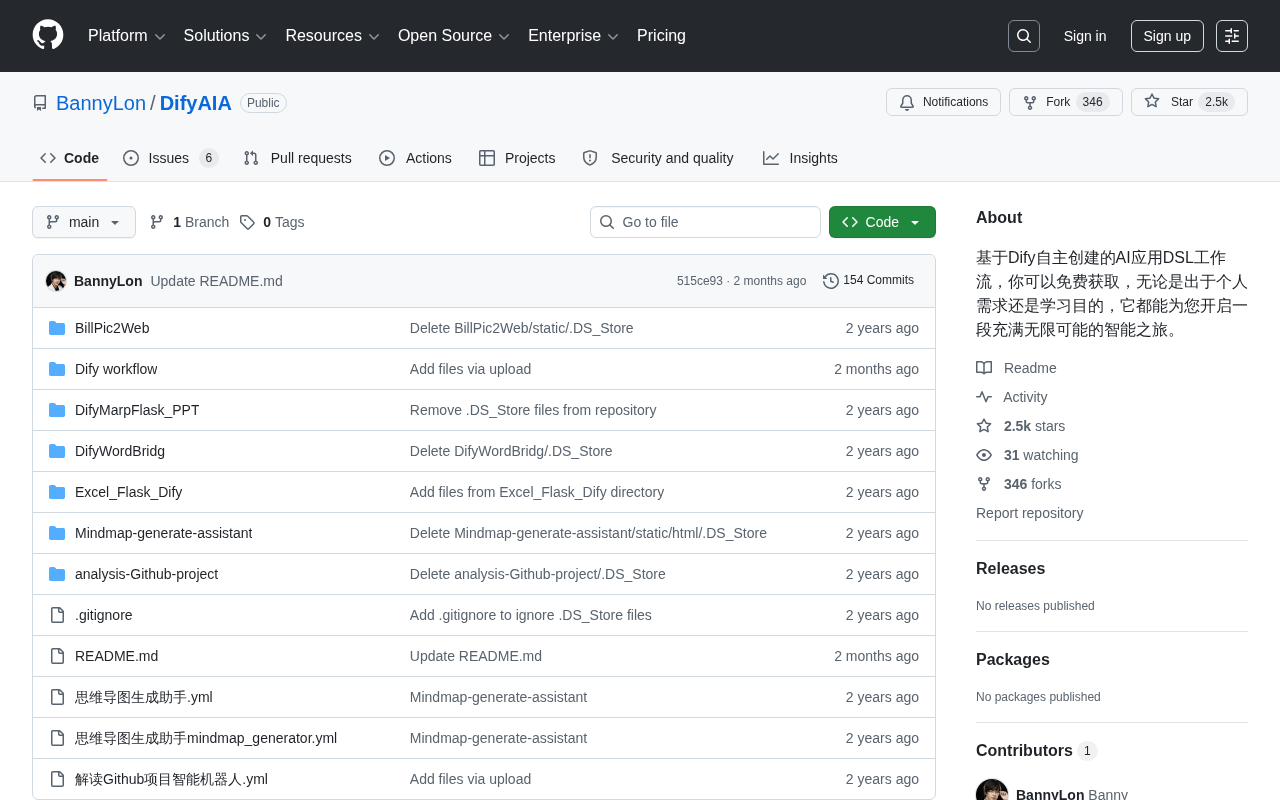Open commit 'Add .gitignore to ignore .DS_Store files'
This screenshot has width=1280, height=800.
pos(531,615)
